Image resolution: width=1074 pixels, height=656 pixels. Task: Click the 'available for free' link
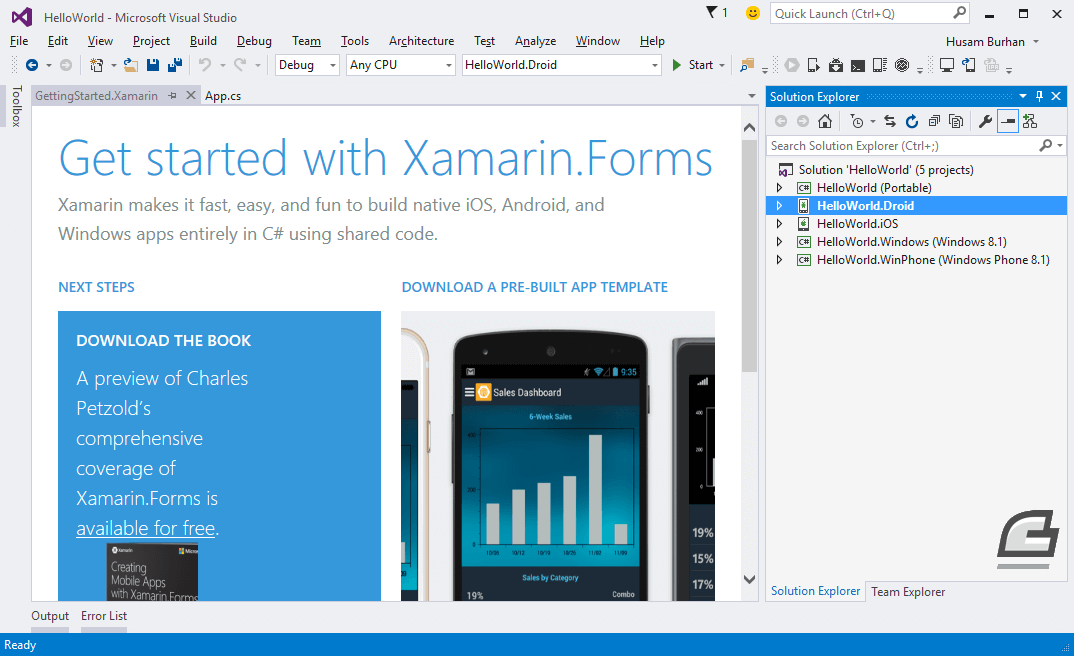click(145, 528)
